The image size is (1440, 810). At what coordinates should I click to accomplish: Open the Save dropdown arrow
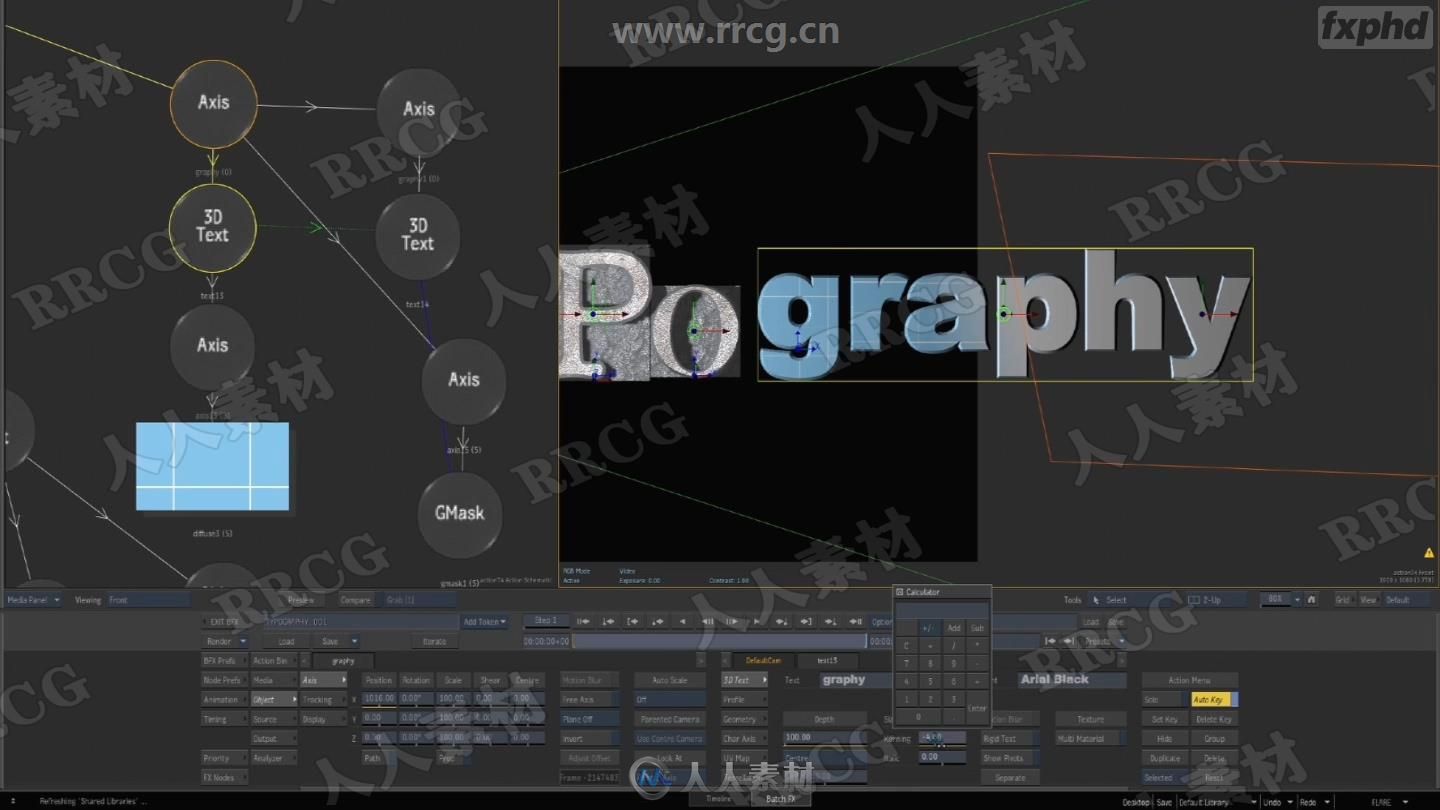(353, 641)
